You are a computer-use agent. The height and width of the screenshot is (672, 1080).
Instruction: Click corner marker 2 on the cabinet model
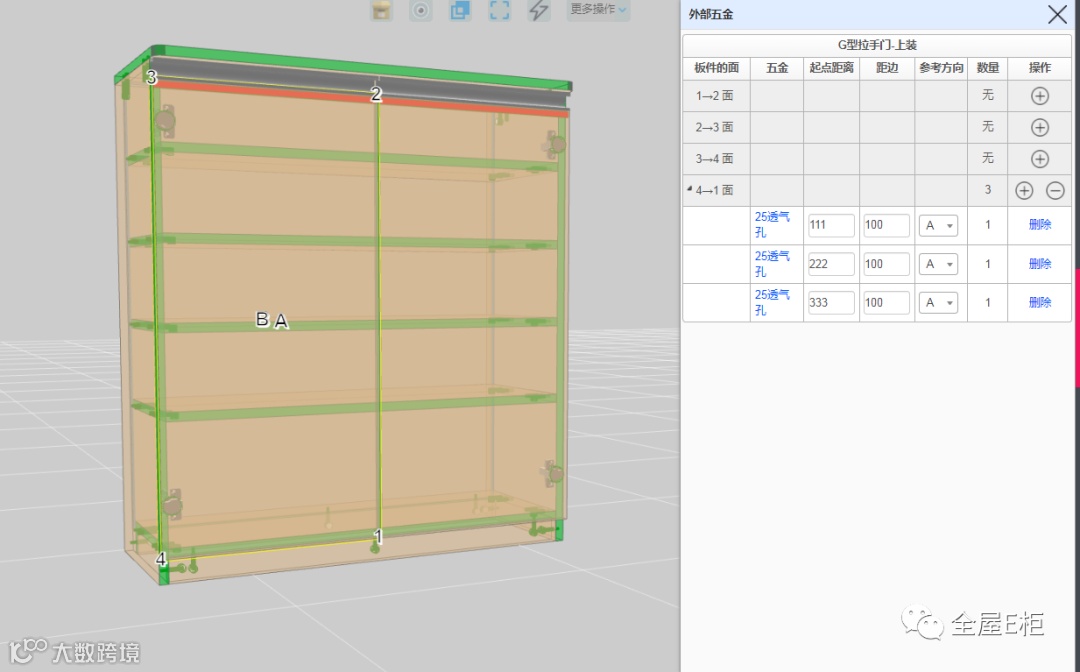(376, 94)
